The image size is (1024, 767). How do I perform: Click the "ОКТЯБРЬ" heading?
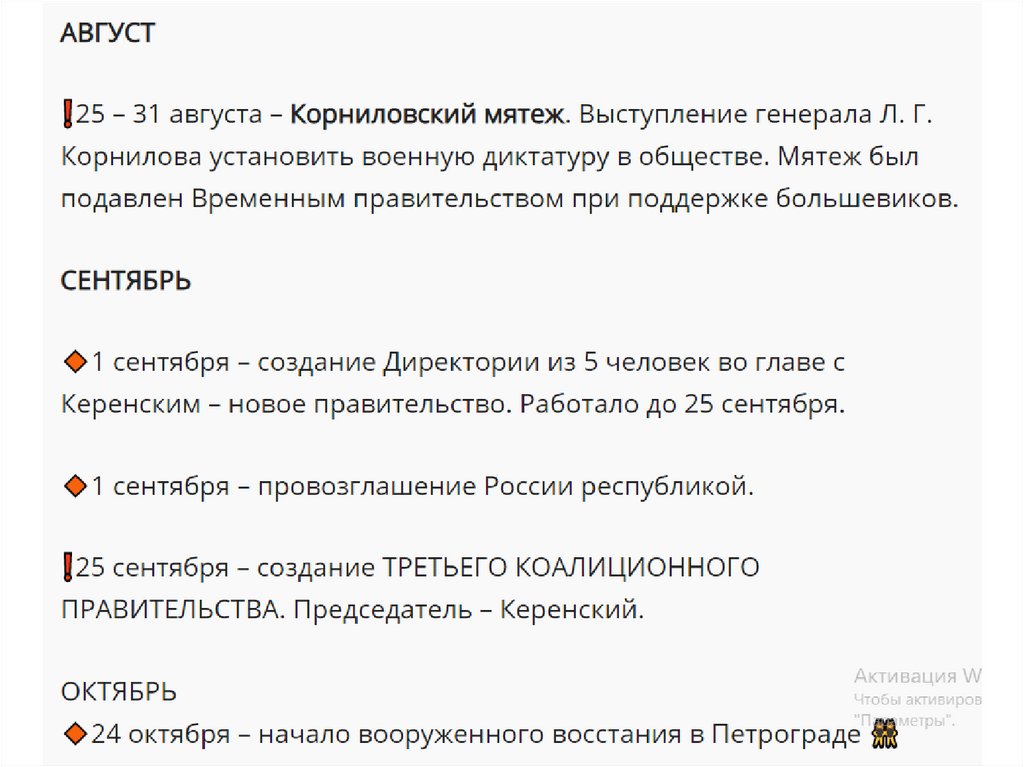point(119,691)
